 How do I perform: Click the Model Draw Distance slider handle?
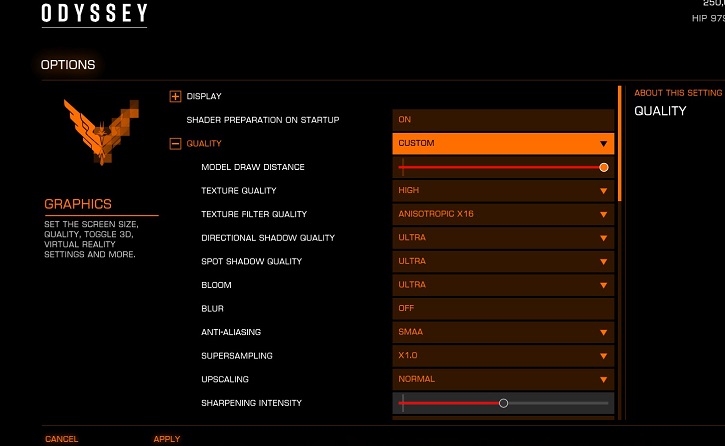(x=603, y=167)
